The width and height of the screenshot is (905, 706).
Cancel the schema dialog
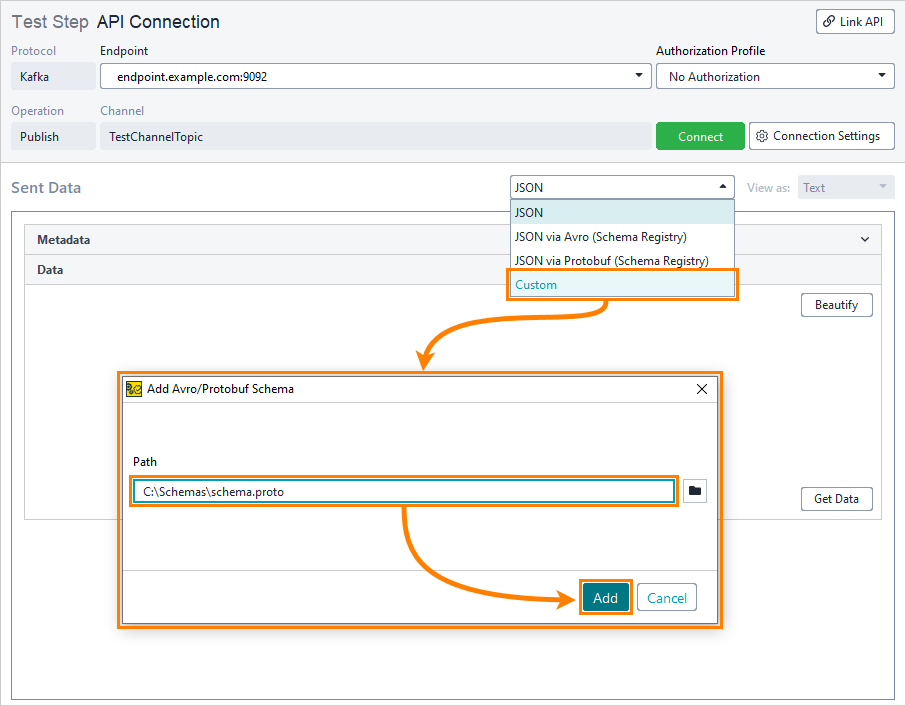pyautogui.click(x=666, y=598)
